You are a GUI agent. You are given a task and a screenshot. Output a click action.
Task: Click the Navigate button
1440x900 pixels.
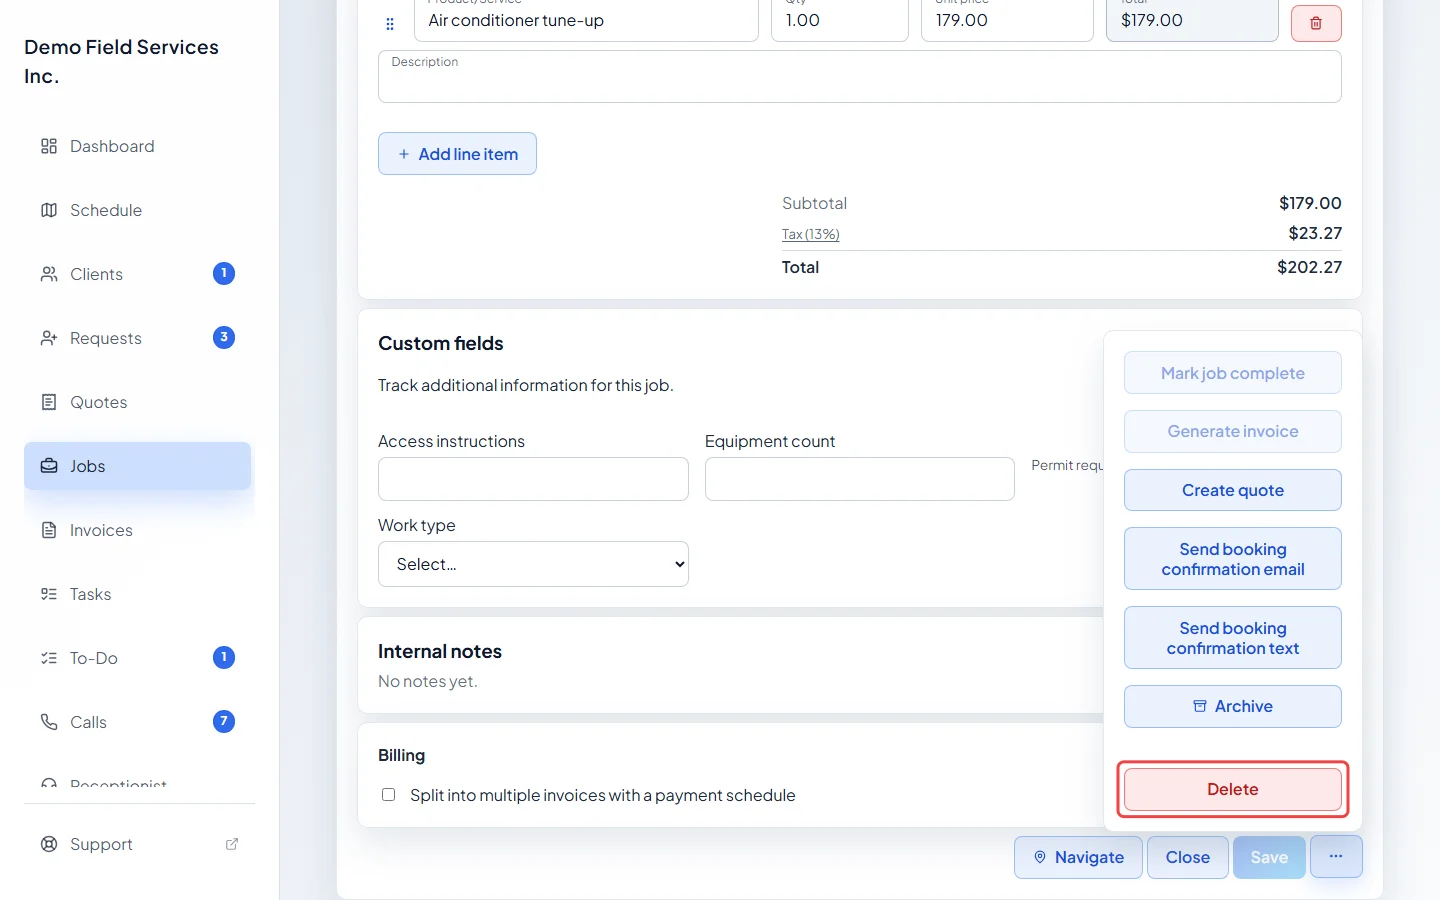(x=1078, y=857)
